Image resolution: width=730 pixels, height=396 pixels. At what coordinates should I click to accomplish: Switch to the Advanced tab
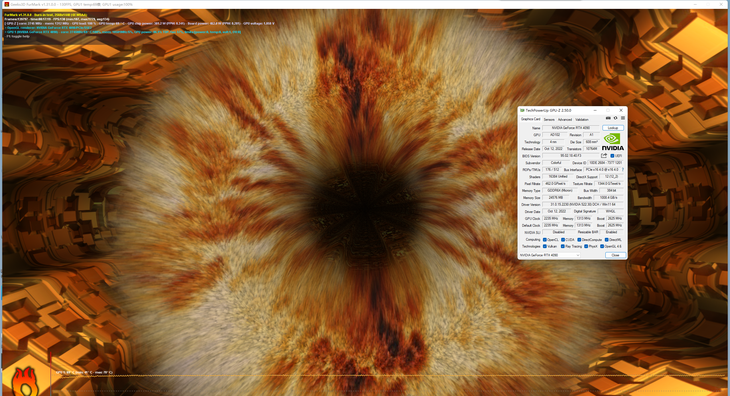click(565, 120)
